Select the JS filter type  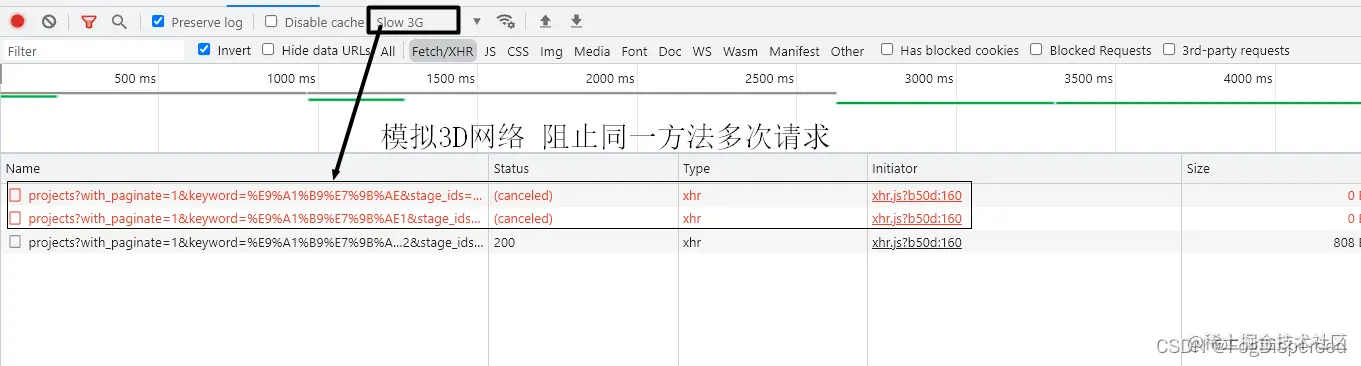pos(490,51)
